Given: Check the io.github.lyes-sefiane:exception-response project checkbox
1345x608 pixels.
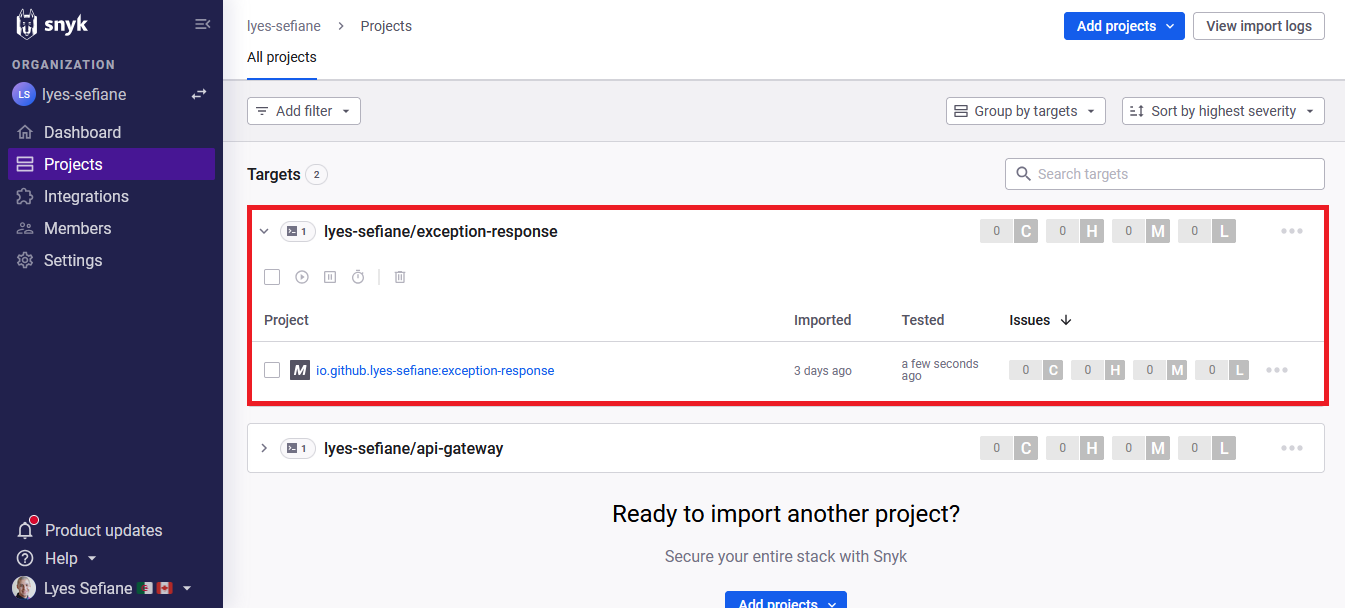Looking at the screenshot, I should (x=272, y=370).
